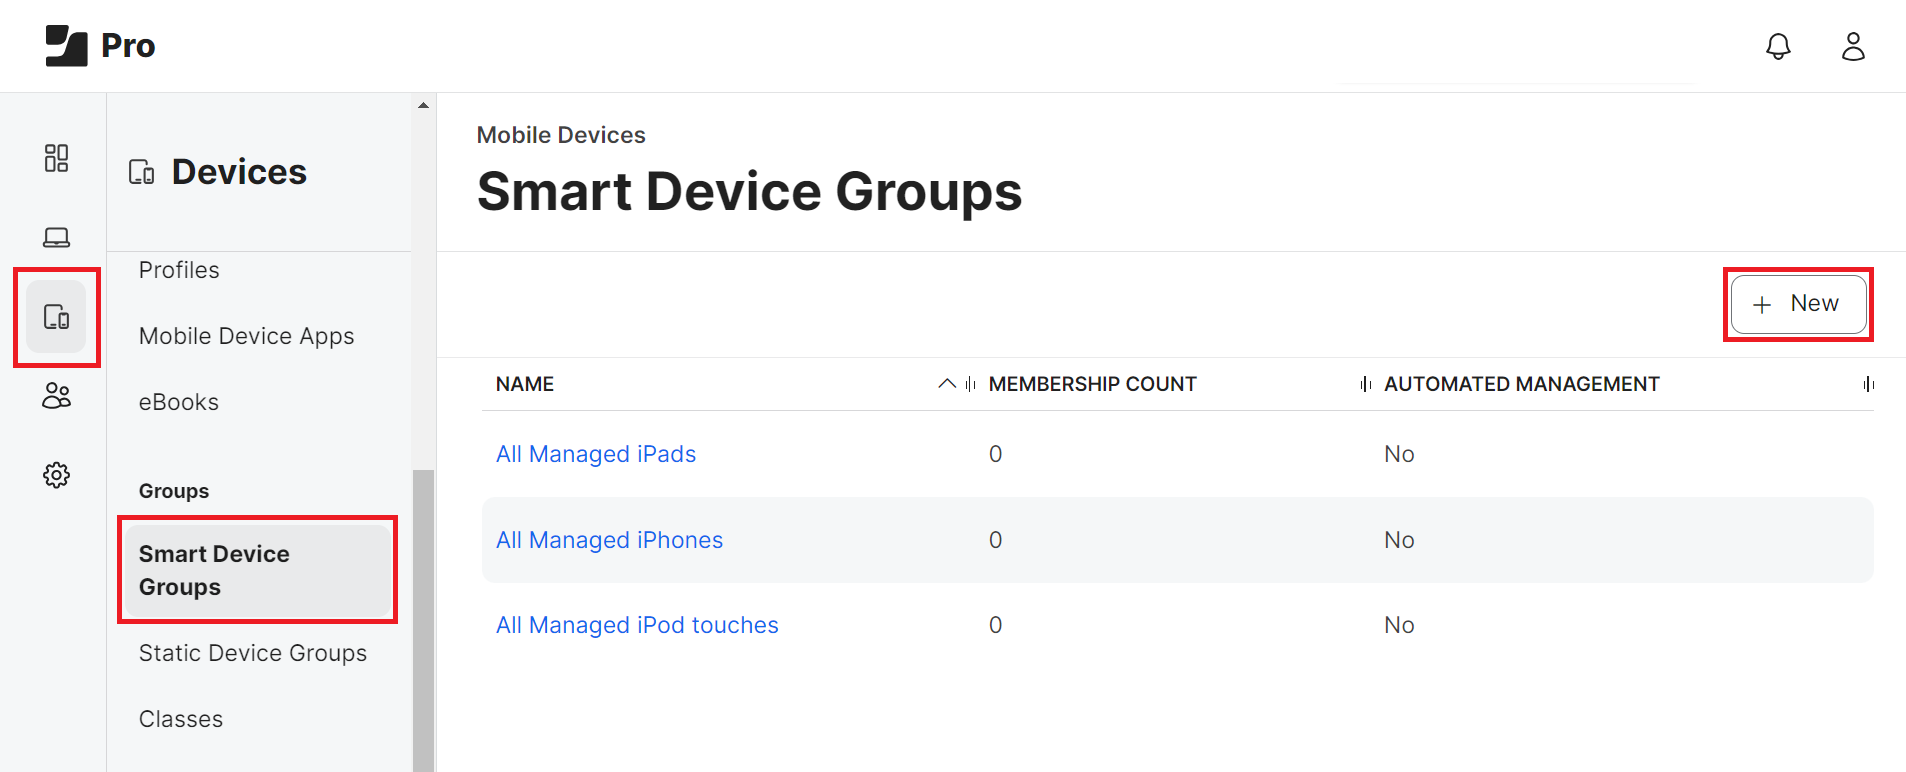
Task: Click the Automated Management column header
Action: tap(1521, 384)
